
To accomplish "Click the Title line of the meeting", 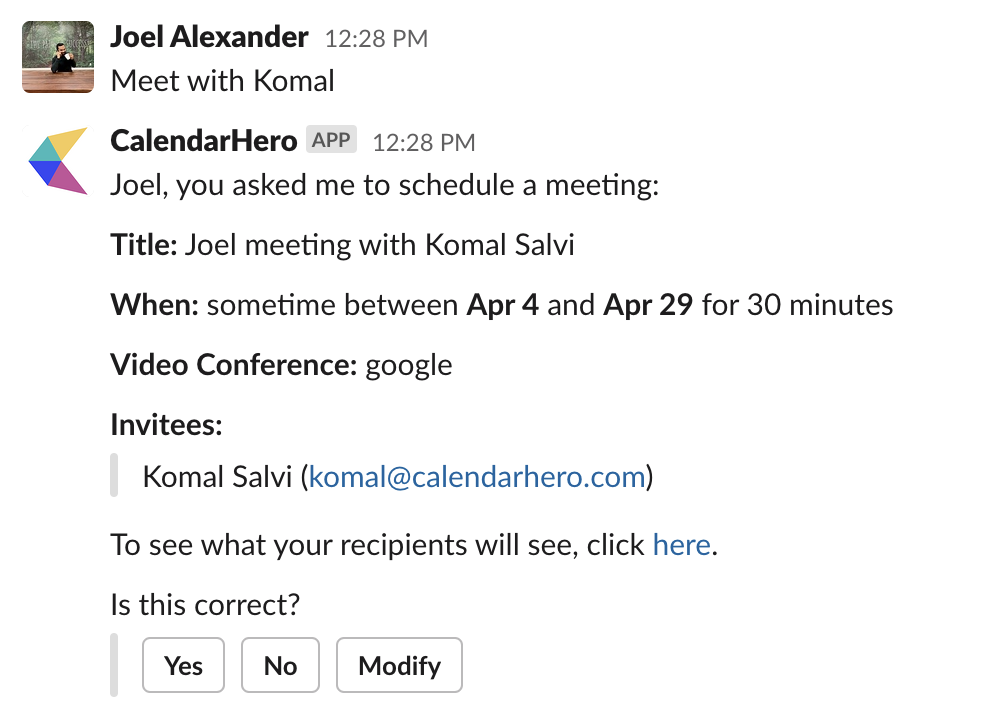I will tap(342, 245).
